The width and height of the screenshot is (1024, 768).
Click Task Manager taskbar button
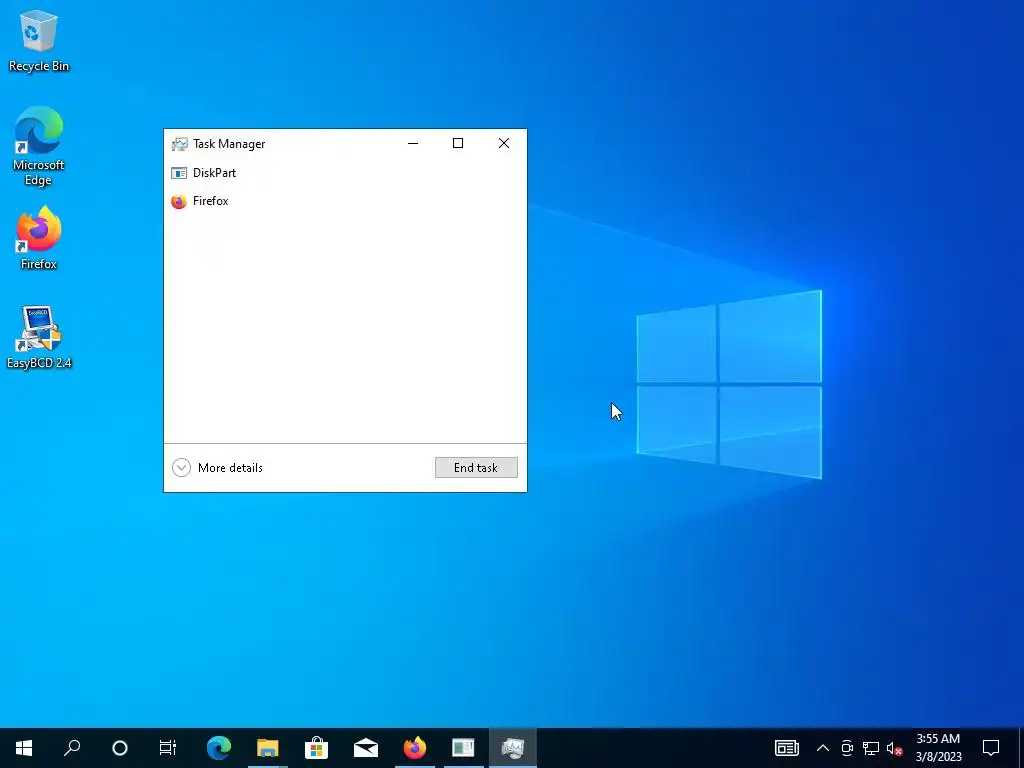(513, 748)
